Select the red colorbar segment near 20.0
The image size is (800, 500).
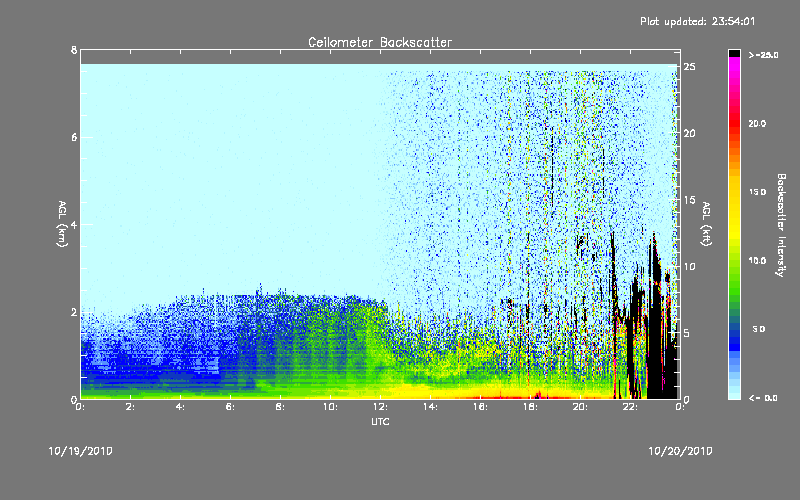pos(734,124)
